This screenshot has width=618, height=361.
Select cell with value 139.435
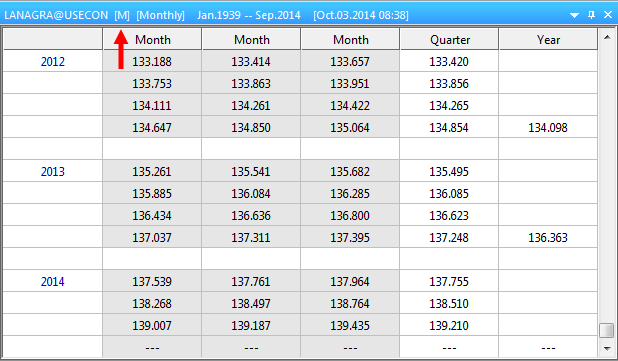350,326
